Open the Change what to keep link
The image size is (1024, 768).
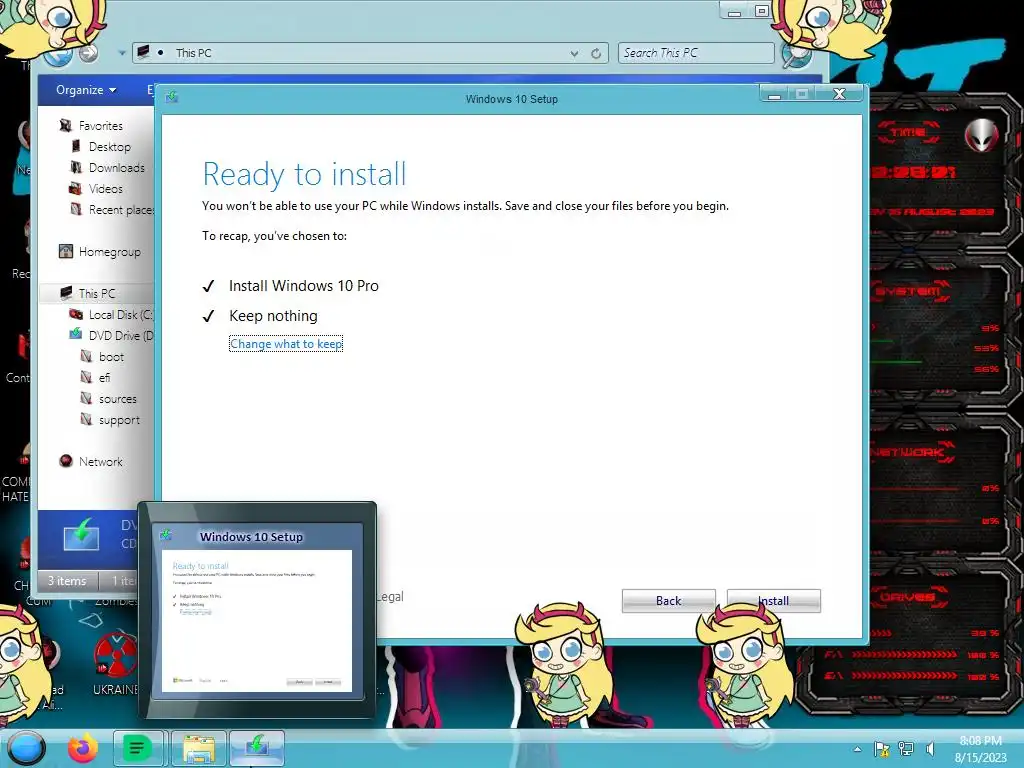(x=286, y=344)
